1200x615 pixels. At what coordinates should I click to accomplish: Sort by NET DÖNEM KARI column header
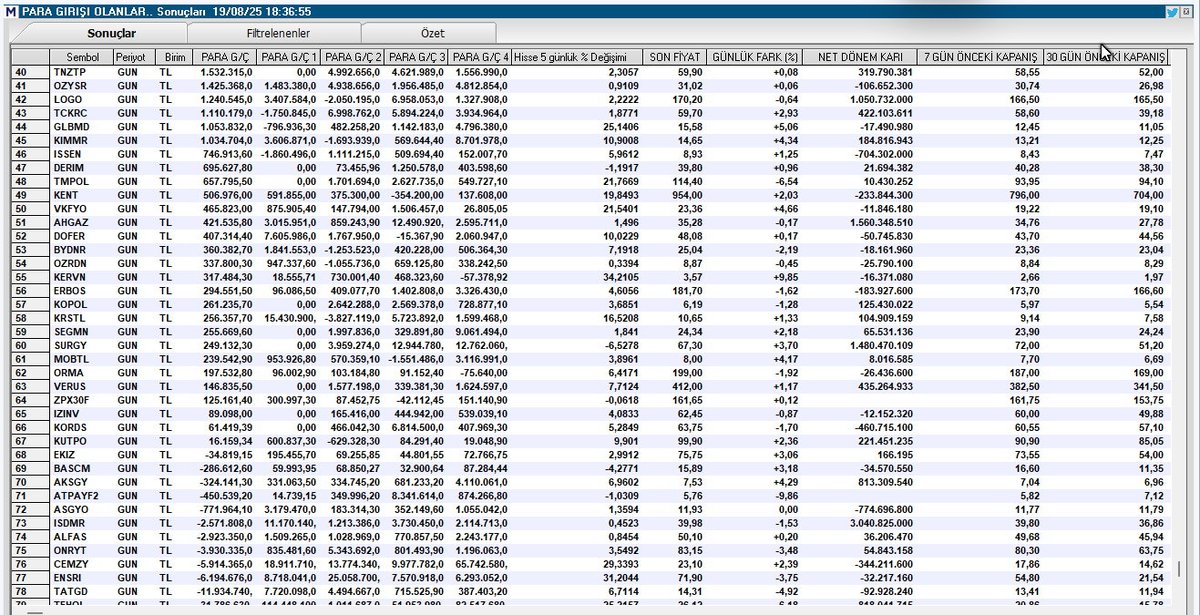point(861,57)
